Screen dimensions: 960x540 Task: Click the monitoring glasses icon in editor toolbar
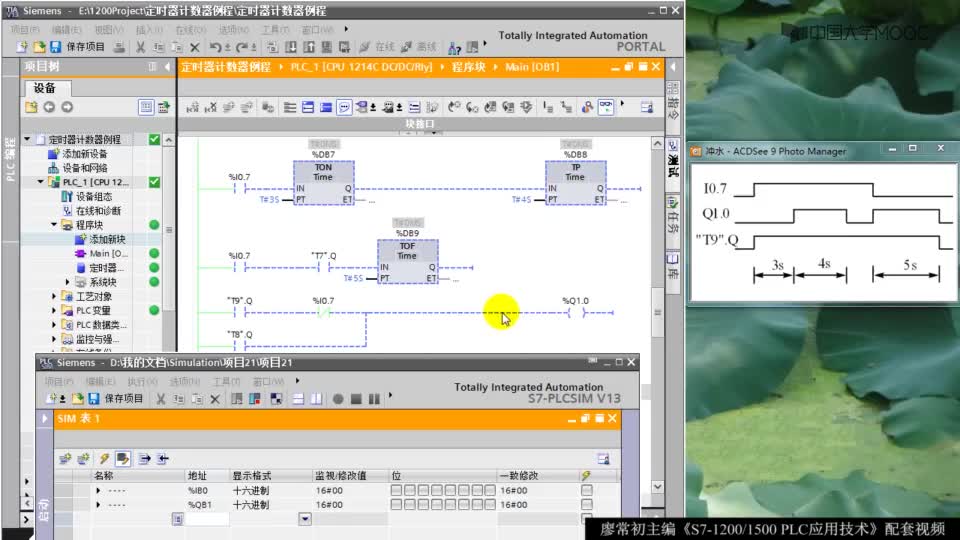(606, 107)
